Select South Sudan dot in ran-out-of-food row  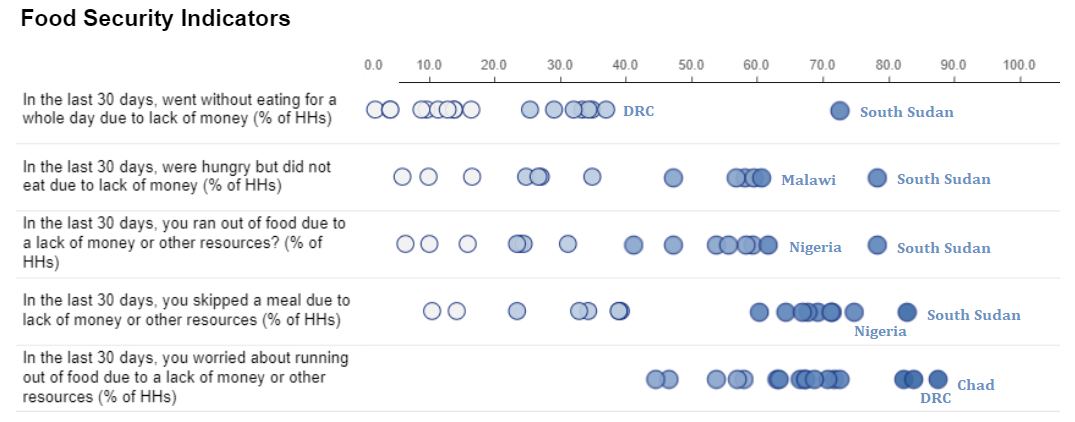877,245
